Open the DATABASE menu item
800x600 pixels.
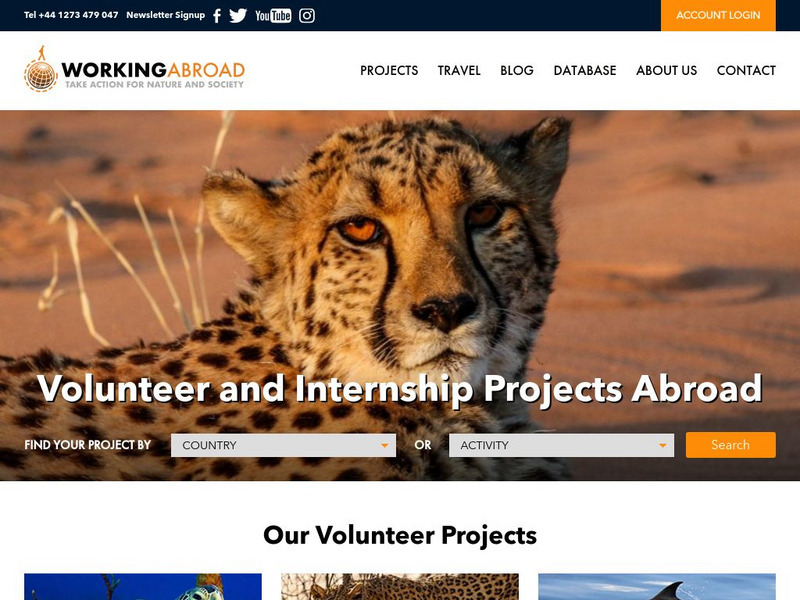click(x=585, y=70)
